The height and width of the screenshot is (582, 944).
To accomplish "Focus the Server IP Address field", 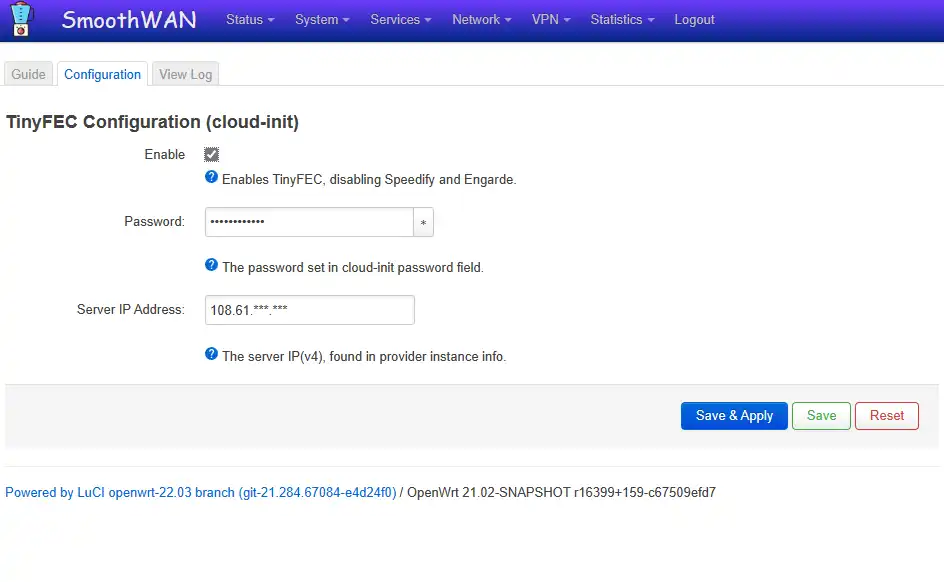I will point(309,310).
